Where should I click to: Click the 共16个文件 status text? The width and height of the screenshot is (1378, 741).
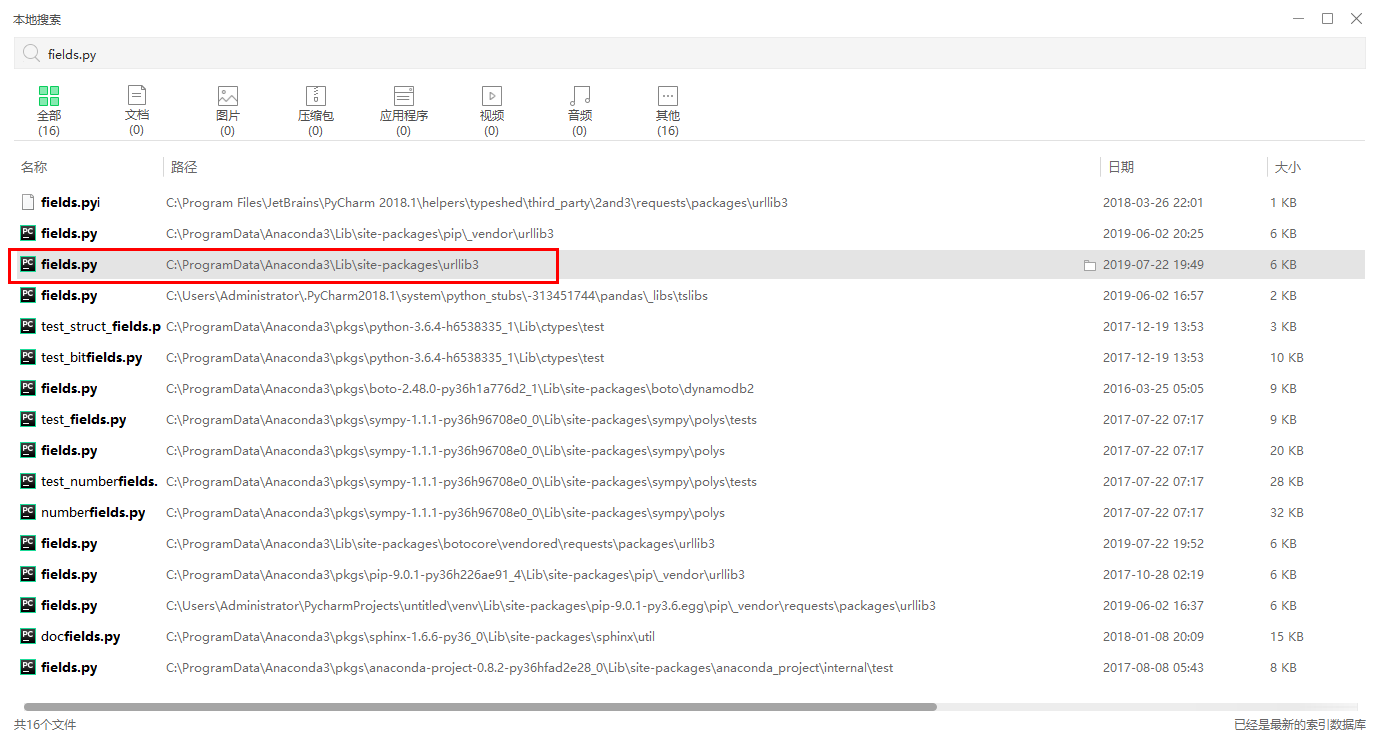(45, 724)
